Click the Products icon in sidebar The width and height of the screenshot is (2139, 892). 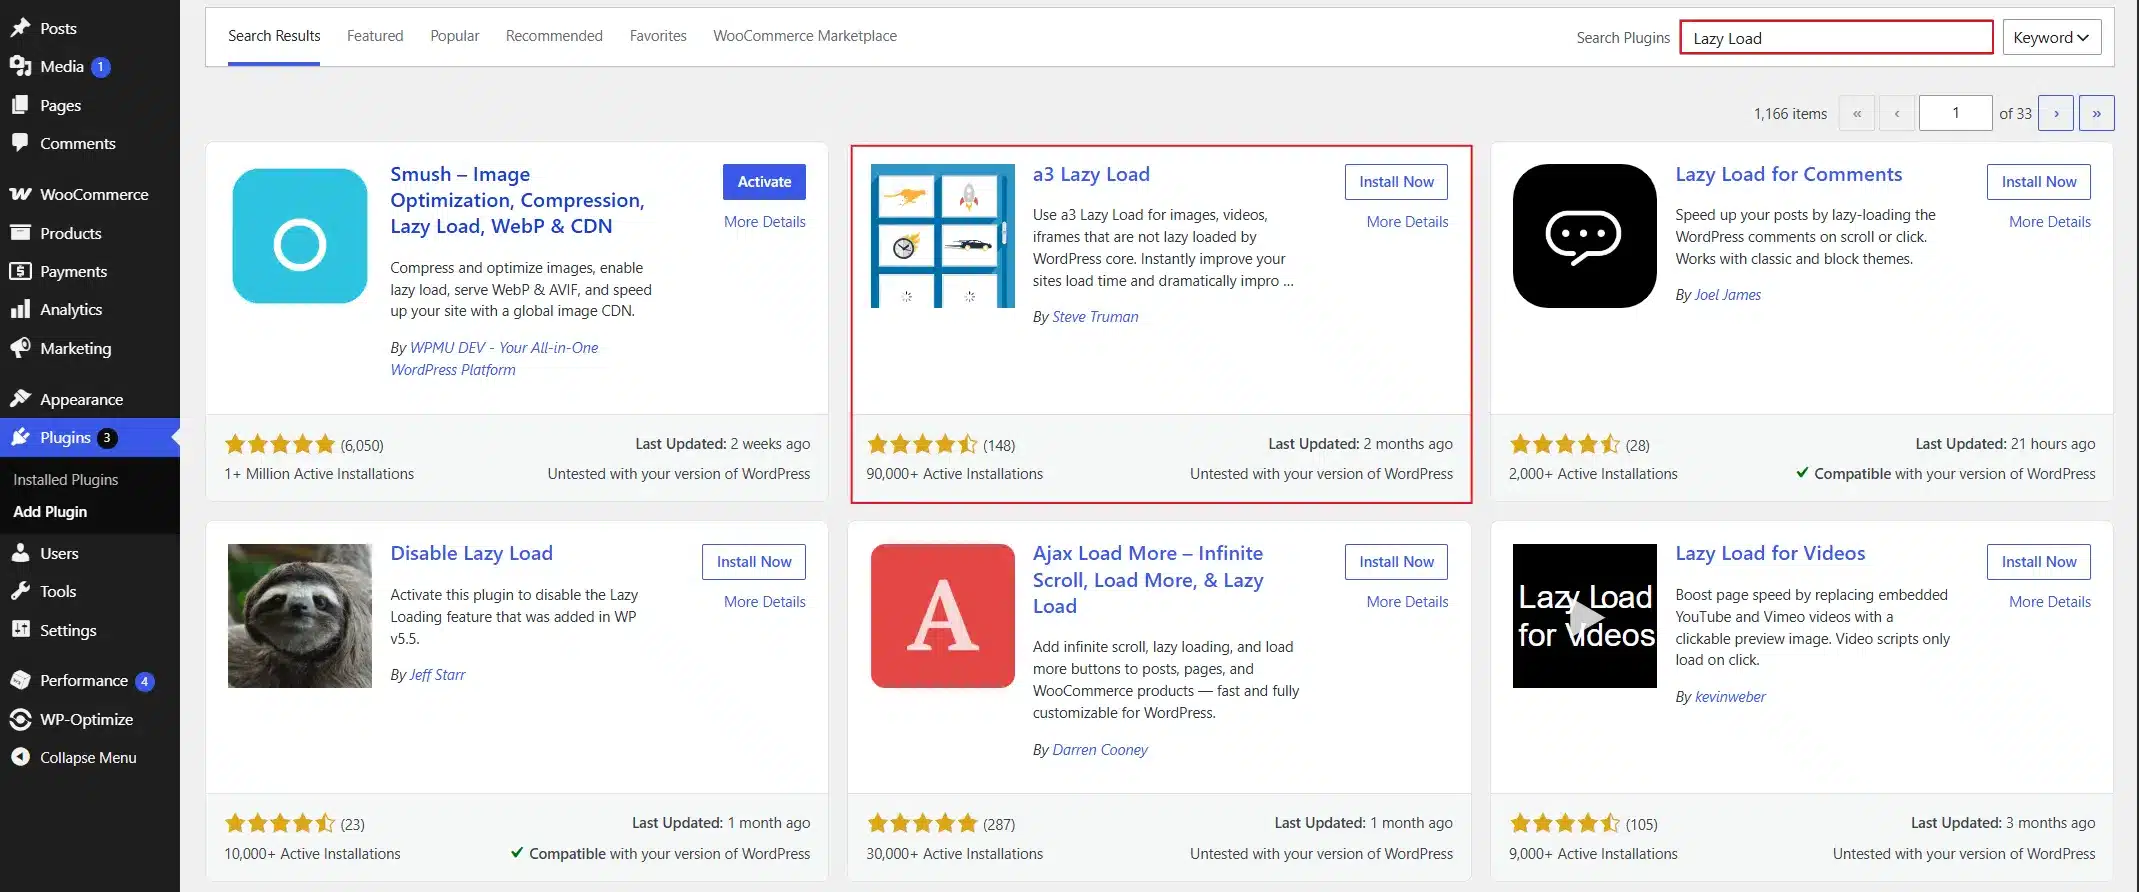click(20, 233)
